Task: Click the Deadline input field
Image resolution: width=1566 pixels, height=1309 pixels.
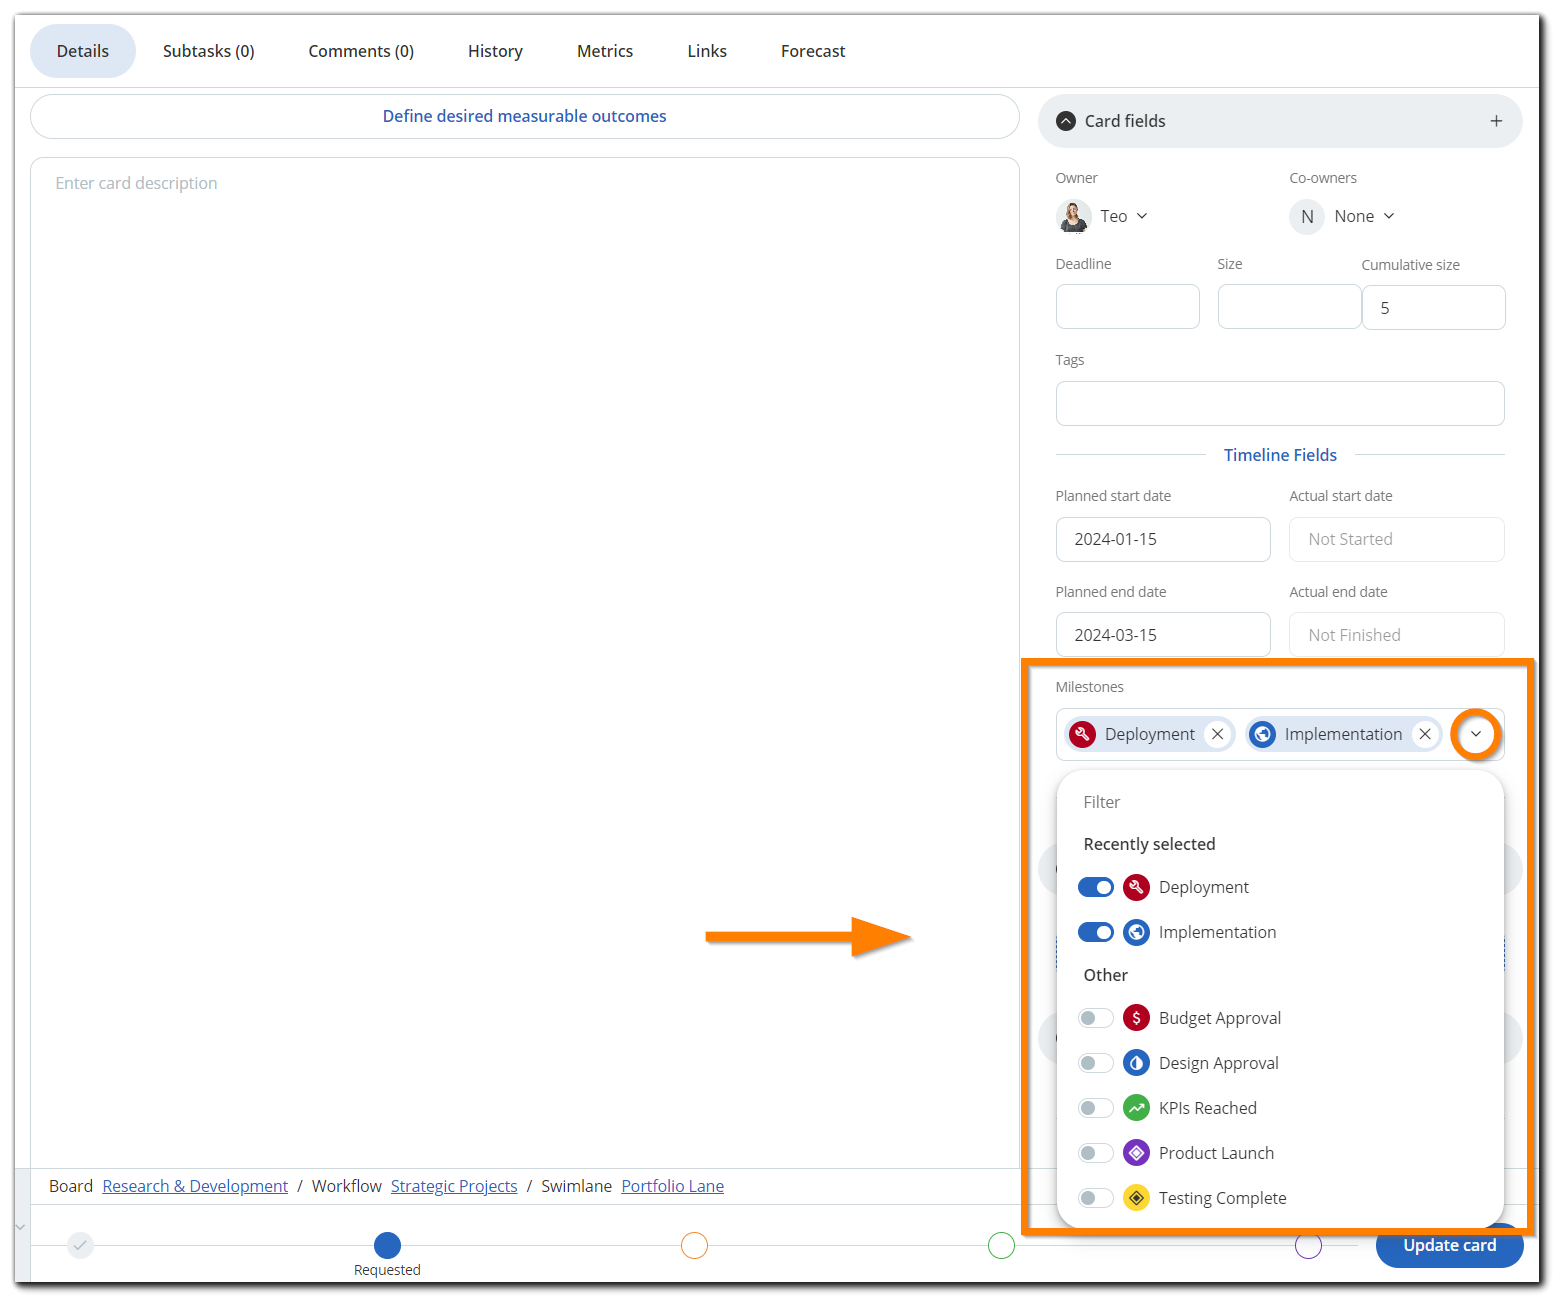Action: click(x=1128, y=307)
